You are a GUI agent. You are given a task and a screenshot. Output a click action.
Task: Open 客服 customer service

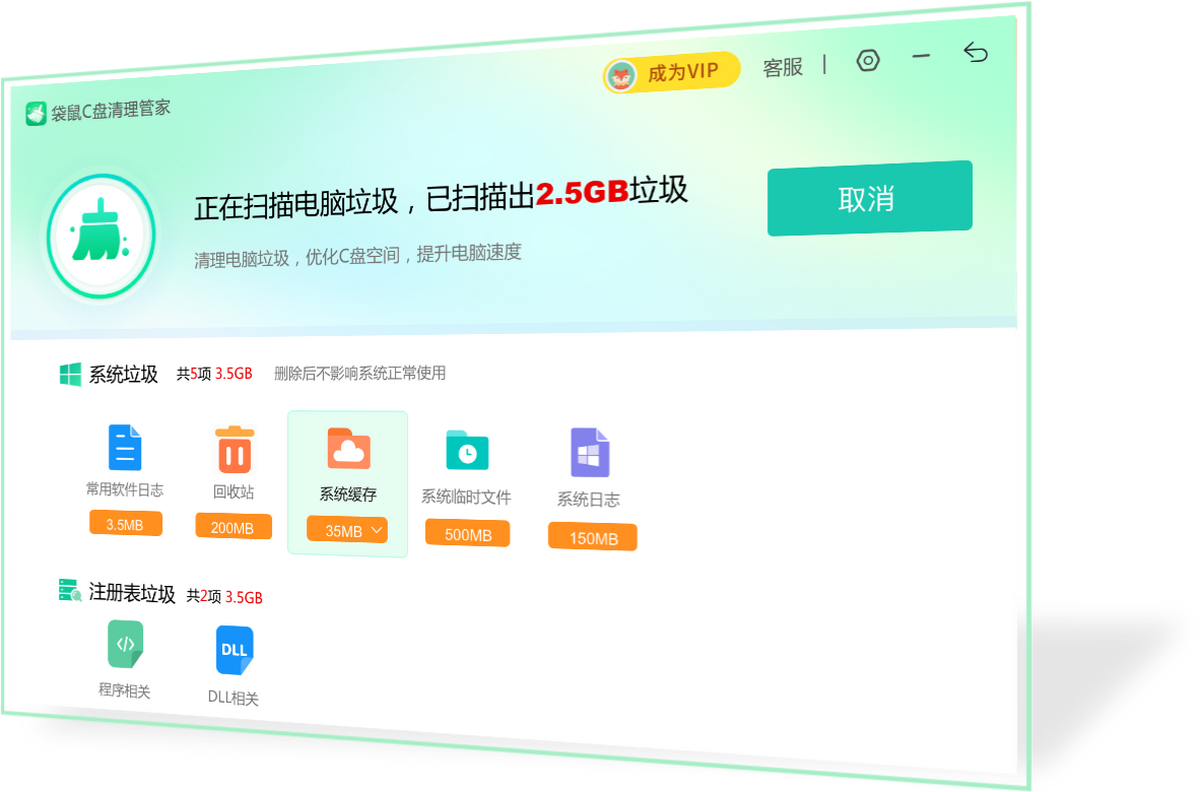point(783,68)
